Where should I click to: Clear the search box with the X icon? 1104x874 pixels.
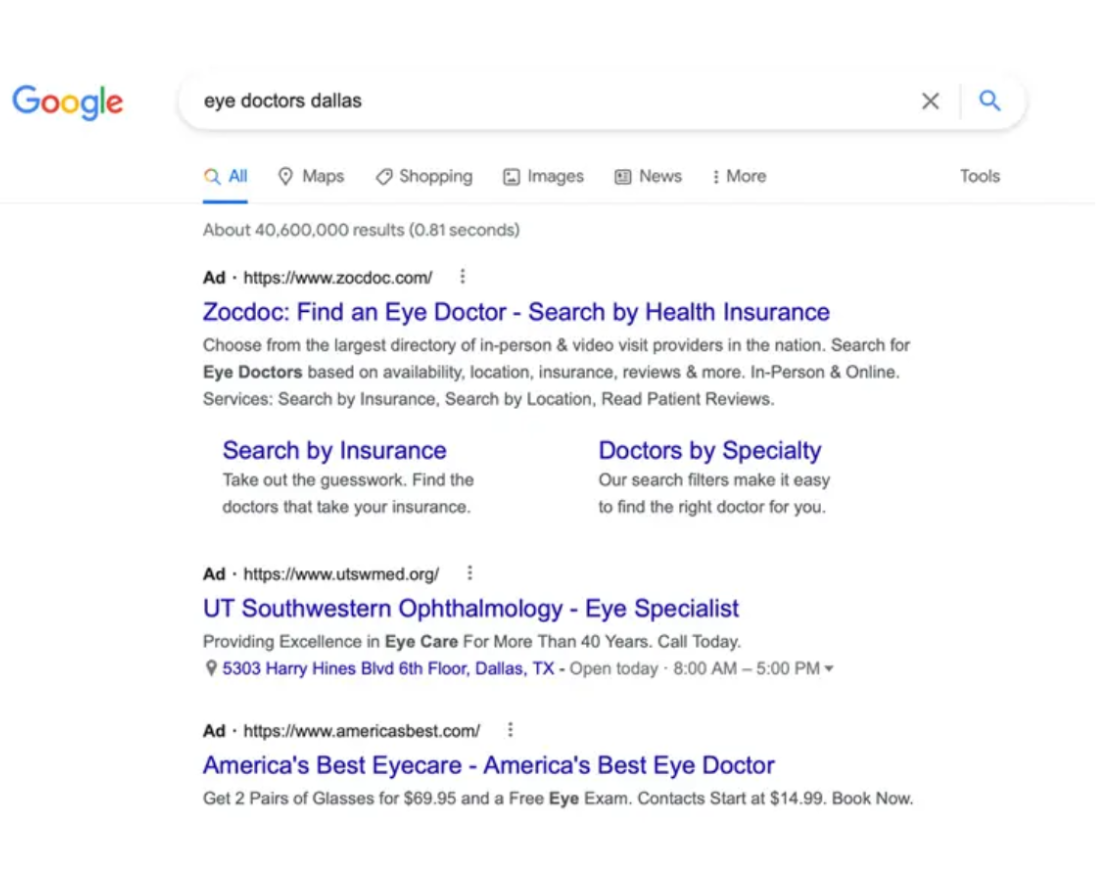[x=930, y=101]
